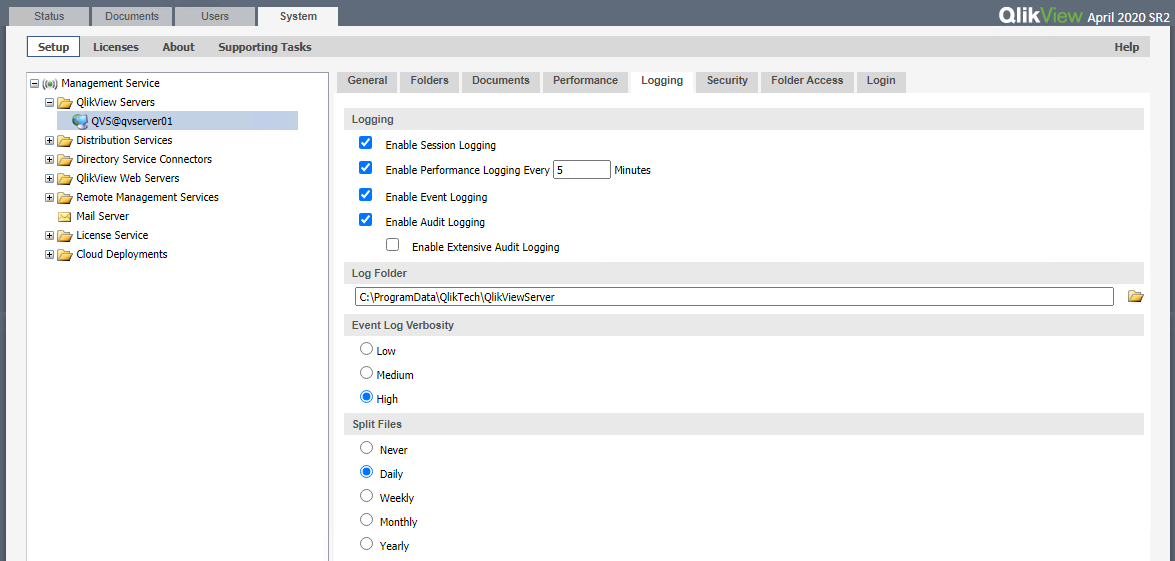1175x561 pixels.
Task: Set Split Files to Yearly
Action: click(366, 544)
